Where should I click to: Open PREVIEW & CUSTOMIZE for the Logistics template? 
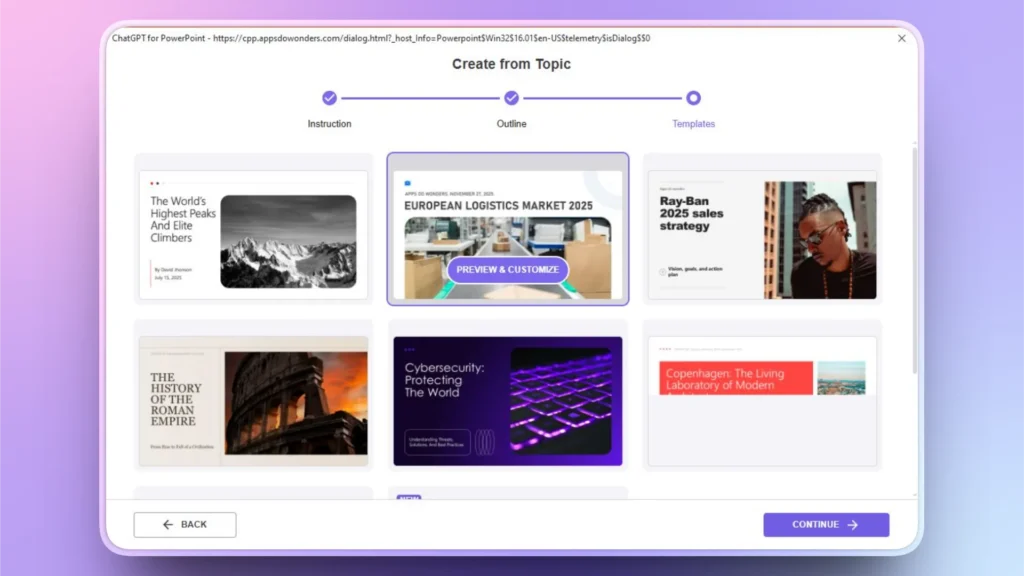point(508,270)
